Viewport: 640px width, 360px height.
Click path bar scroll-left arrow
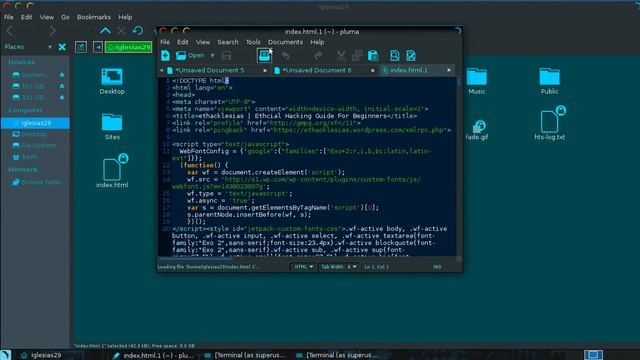pos(98,47)
